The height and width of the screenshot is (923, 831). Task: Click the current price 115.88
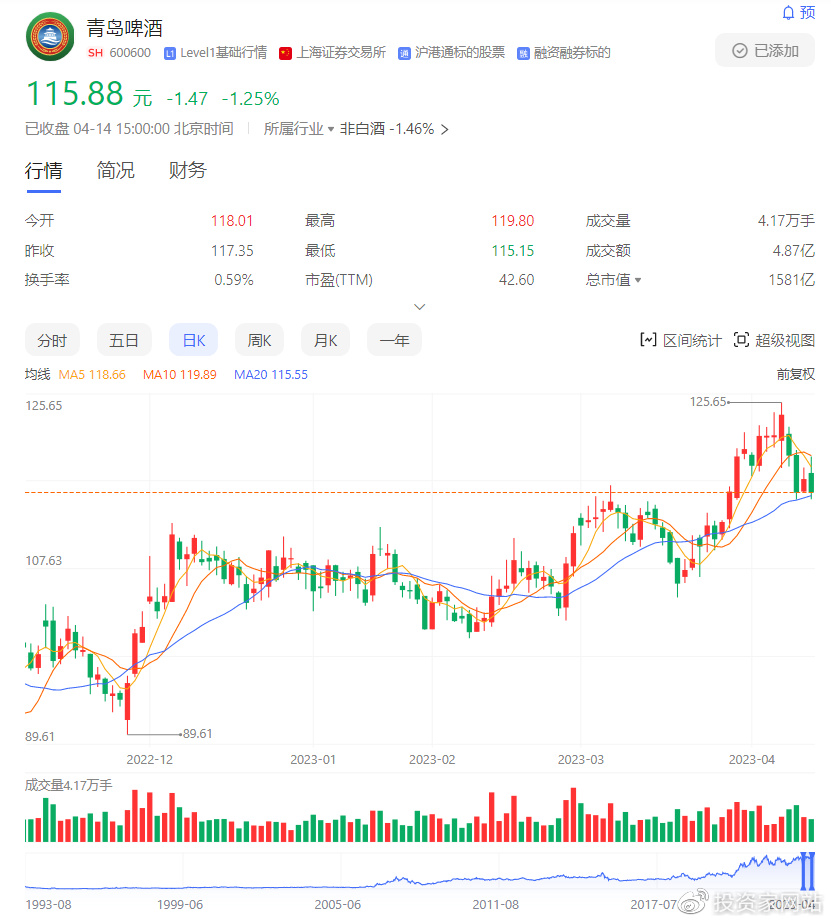[x=75, y=94]
